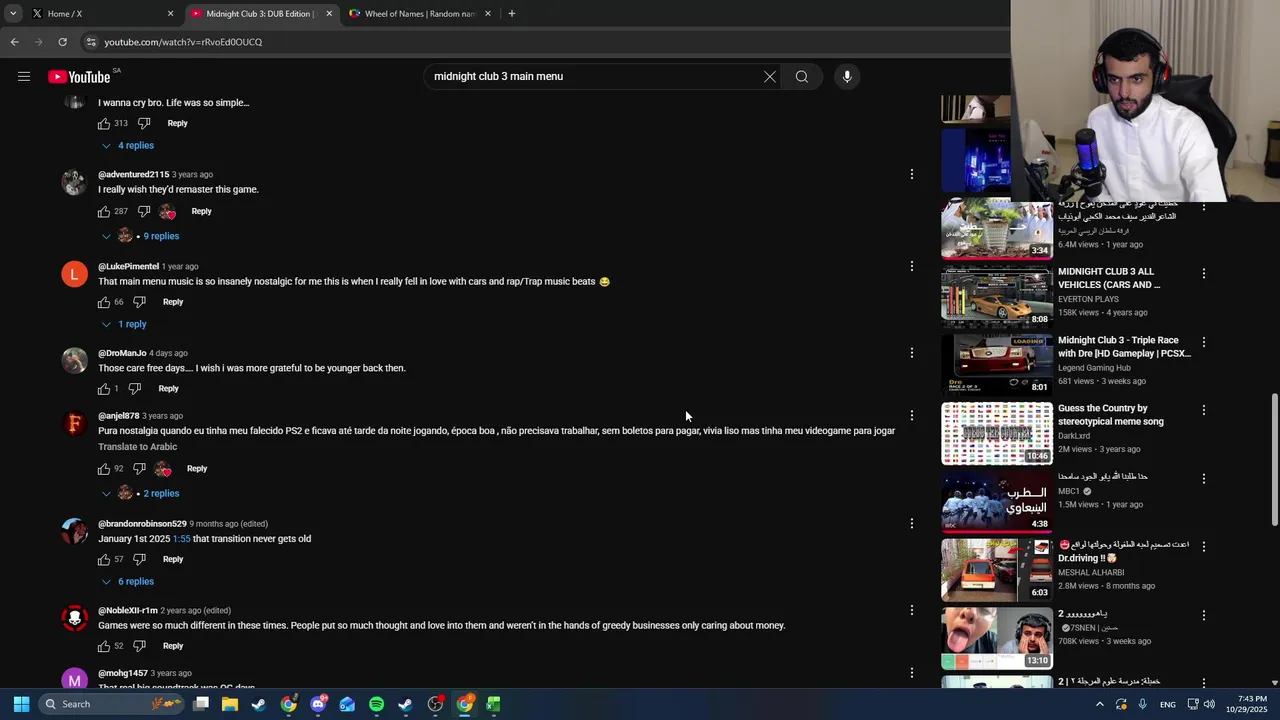Click Translate to Arabic link
This screenshot has width=1280, height=720.
pyautogui.click(x=138, y=447)
